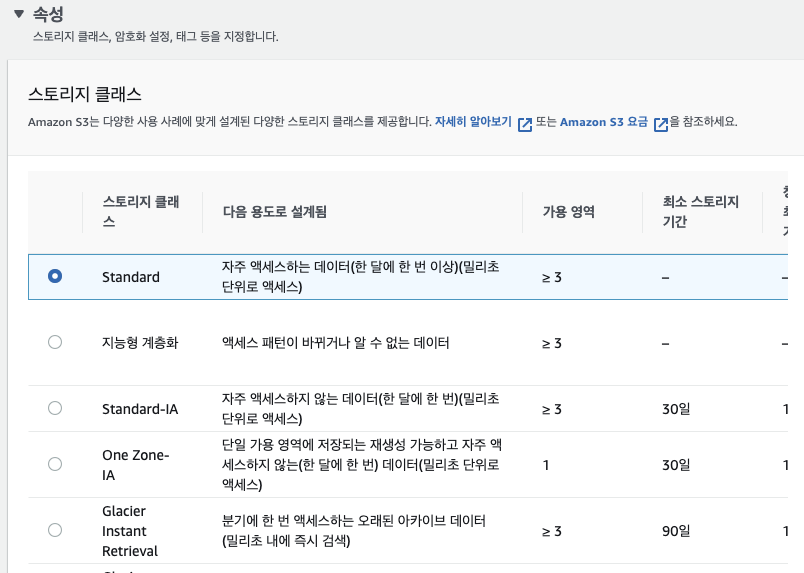The width and height of the screenshot is (804, 573).
Task: Click the 다음 용도로 설계됨 column header
Action: pyautogui.click(x=274, y=211)
